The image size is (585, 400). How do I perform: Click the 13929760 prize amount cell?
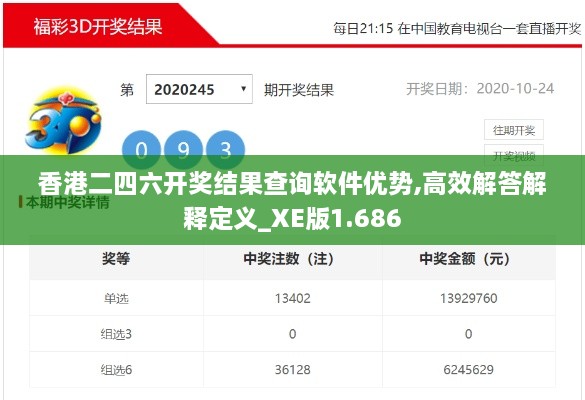click(x=469, y=298)
